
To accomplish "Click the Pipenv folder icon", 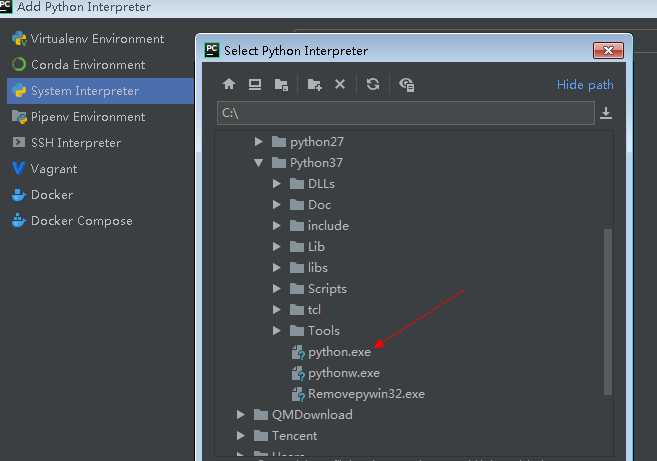I will pos(19,117).
